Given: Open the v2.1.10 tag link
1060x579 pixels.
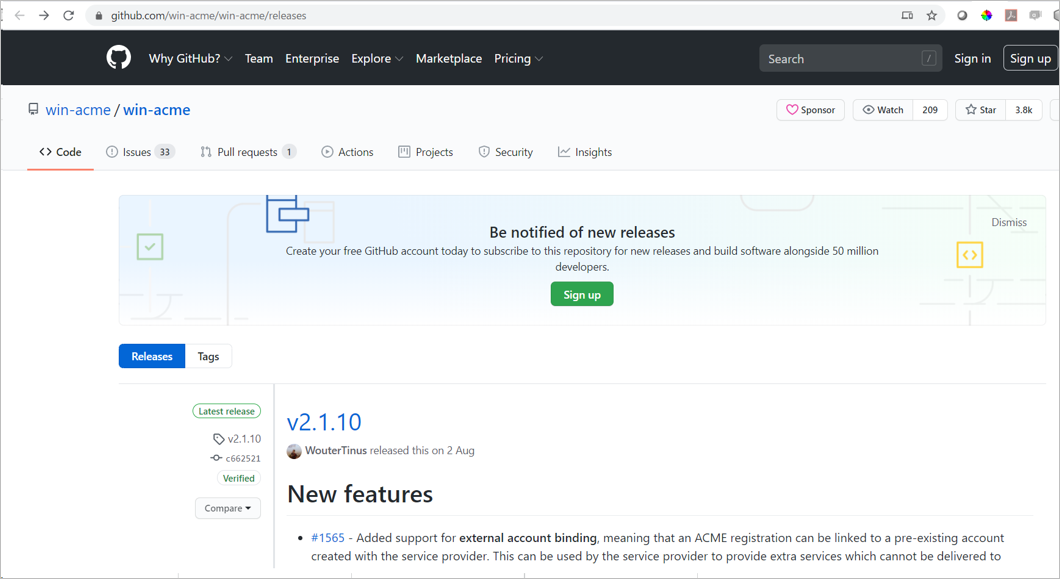Looking at the screenshot, I should pos(237,438).
